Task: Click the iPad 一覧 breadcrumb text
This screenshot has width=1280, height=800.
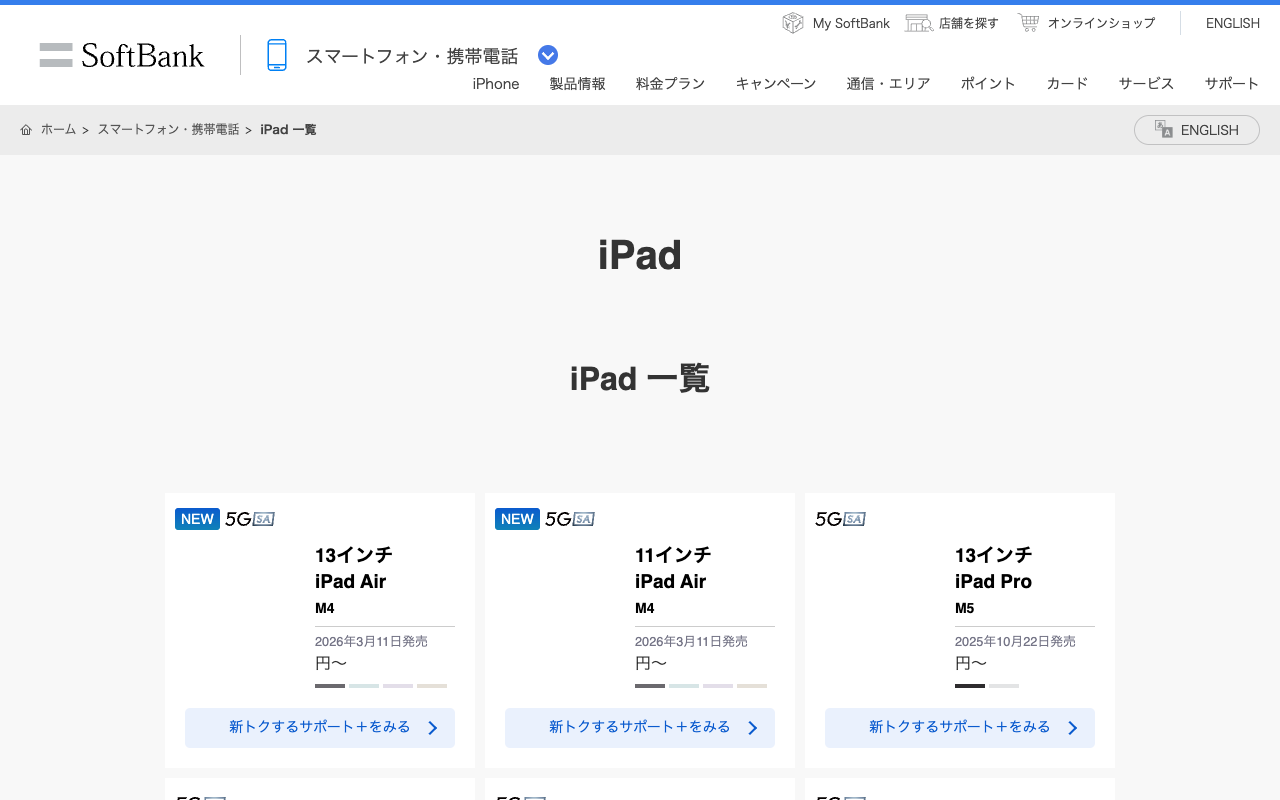Action: pos(288,130)
